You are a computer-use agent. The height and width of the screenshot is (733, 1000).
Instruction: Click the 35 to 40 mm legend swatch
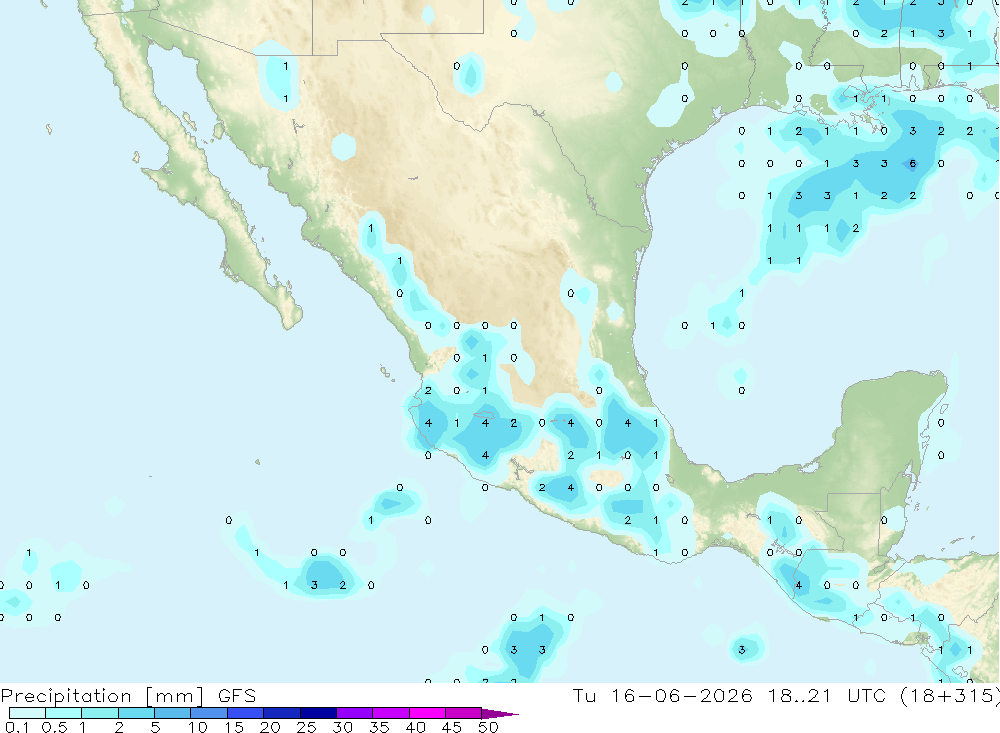391,713
